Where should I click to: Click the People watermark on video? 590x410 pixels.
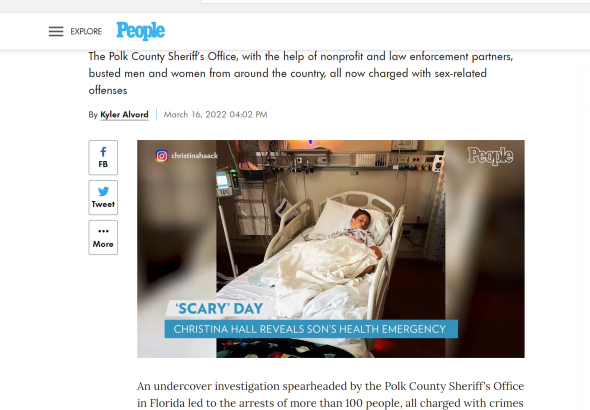[490, 156]
